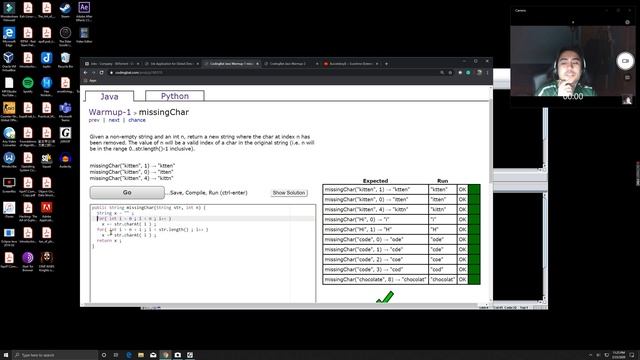This screenshot has width=640, height=360.
Task: Click the Windows Start button
Action: tap(6, 355)
